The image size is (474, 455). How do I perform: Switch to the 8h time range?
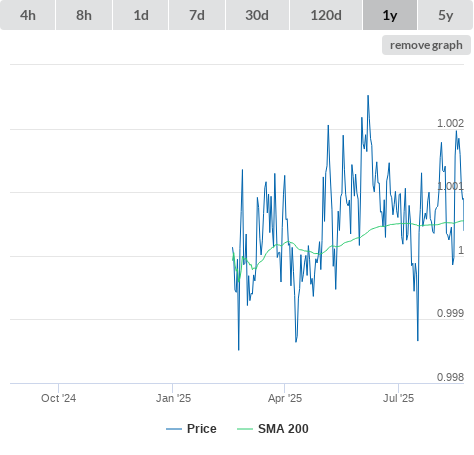click(84, 15)
